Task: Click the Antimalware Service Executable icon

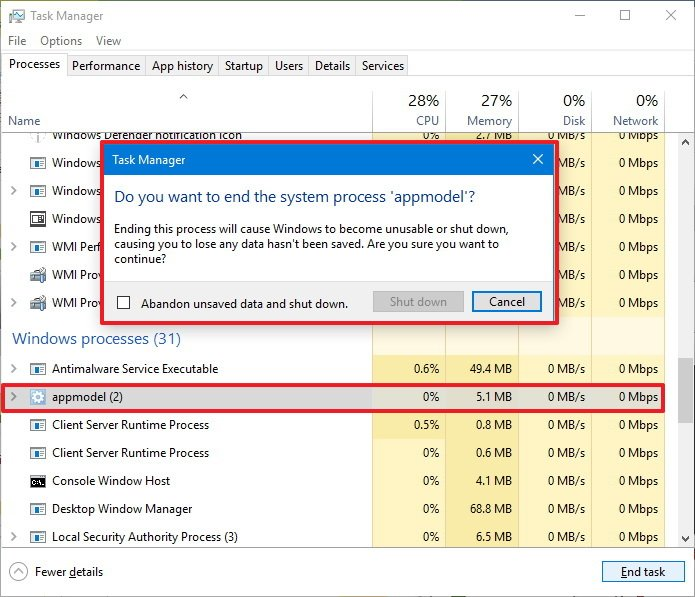Action: (38, 369)
